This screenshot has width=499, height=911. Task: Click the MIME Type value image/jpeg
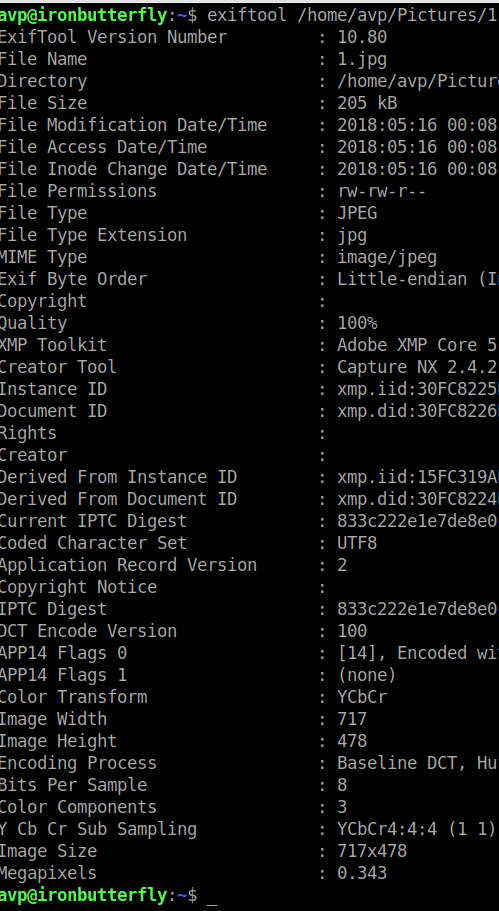point(387,257)
